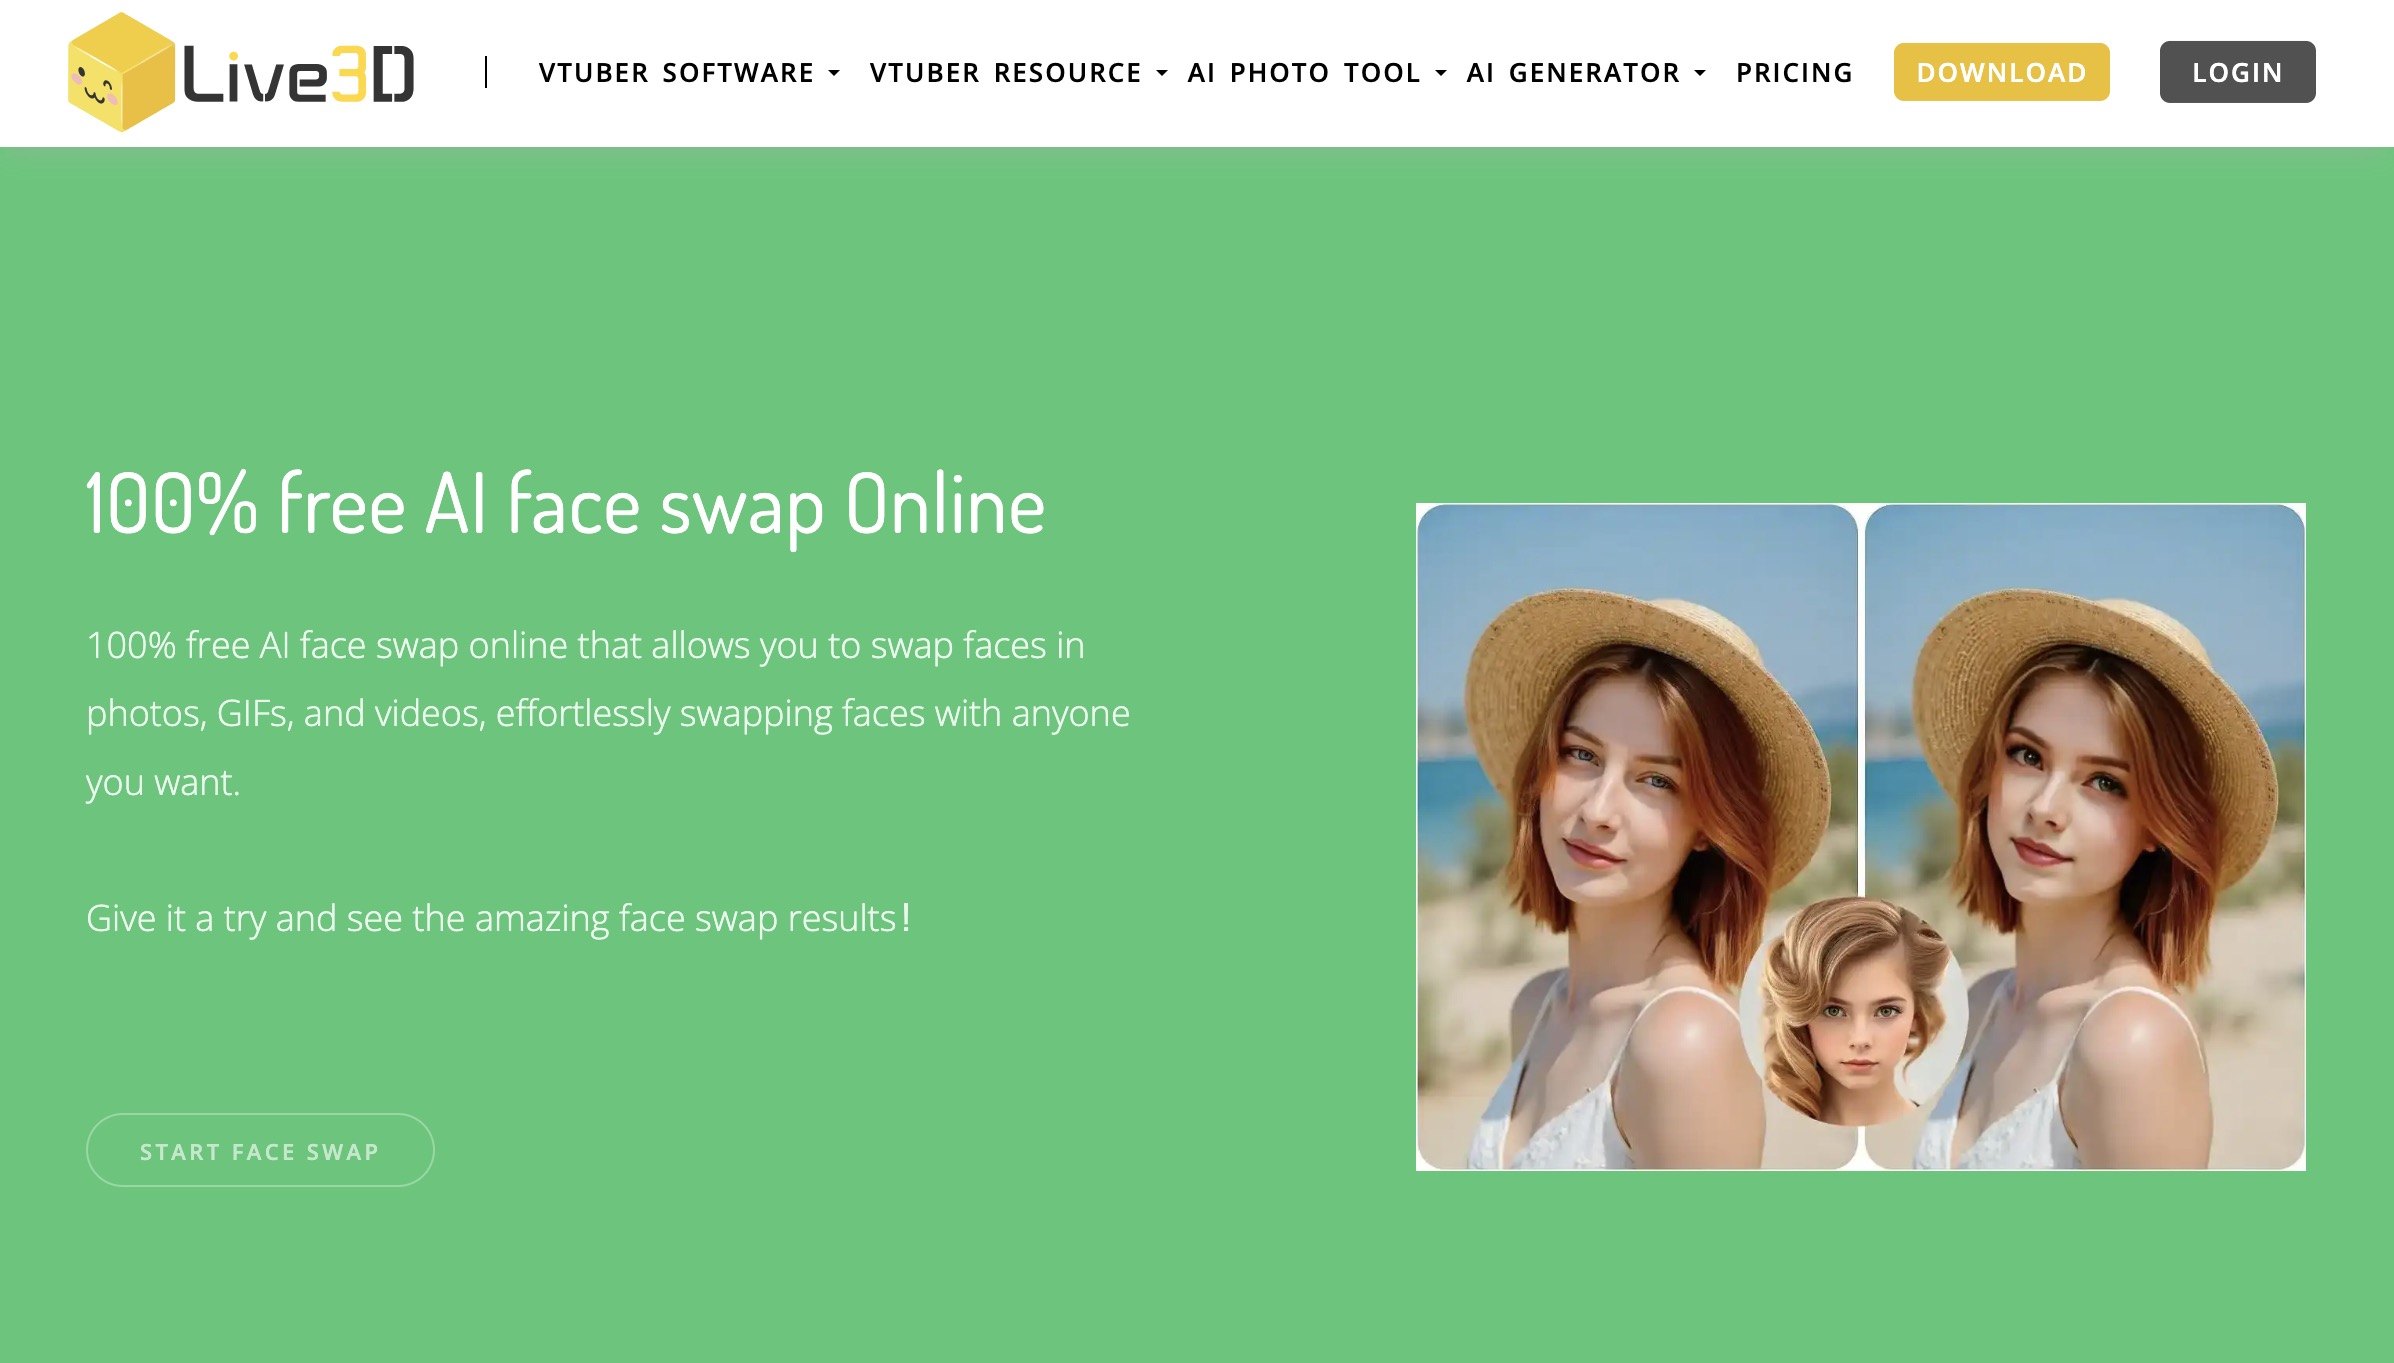Image resolution: width=2394 pixels, height=1363 pixels.
Task: Click the DOWNLOAD button
Action: pyautogui.click(x=2001, y=71)
